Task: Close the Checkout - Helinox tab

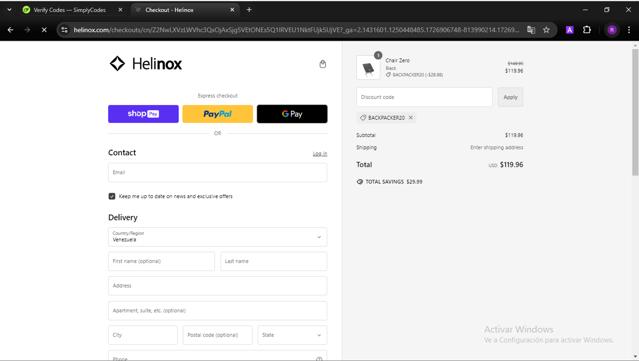Action: coord(232,10)
